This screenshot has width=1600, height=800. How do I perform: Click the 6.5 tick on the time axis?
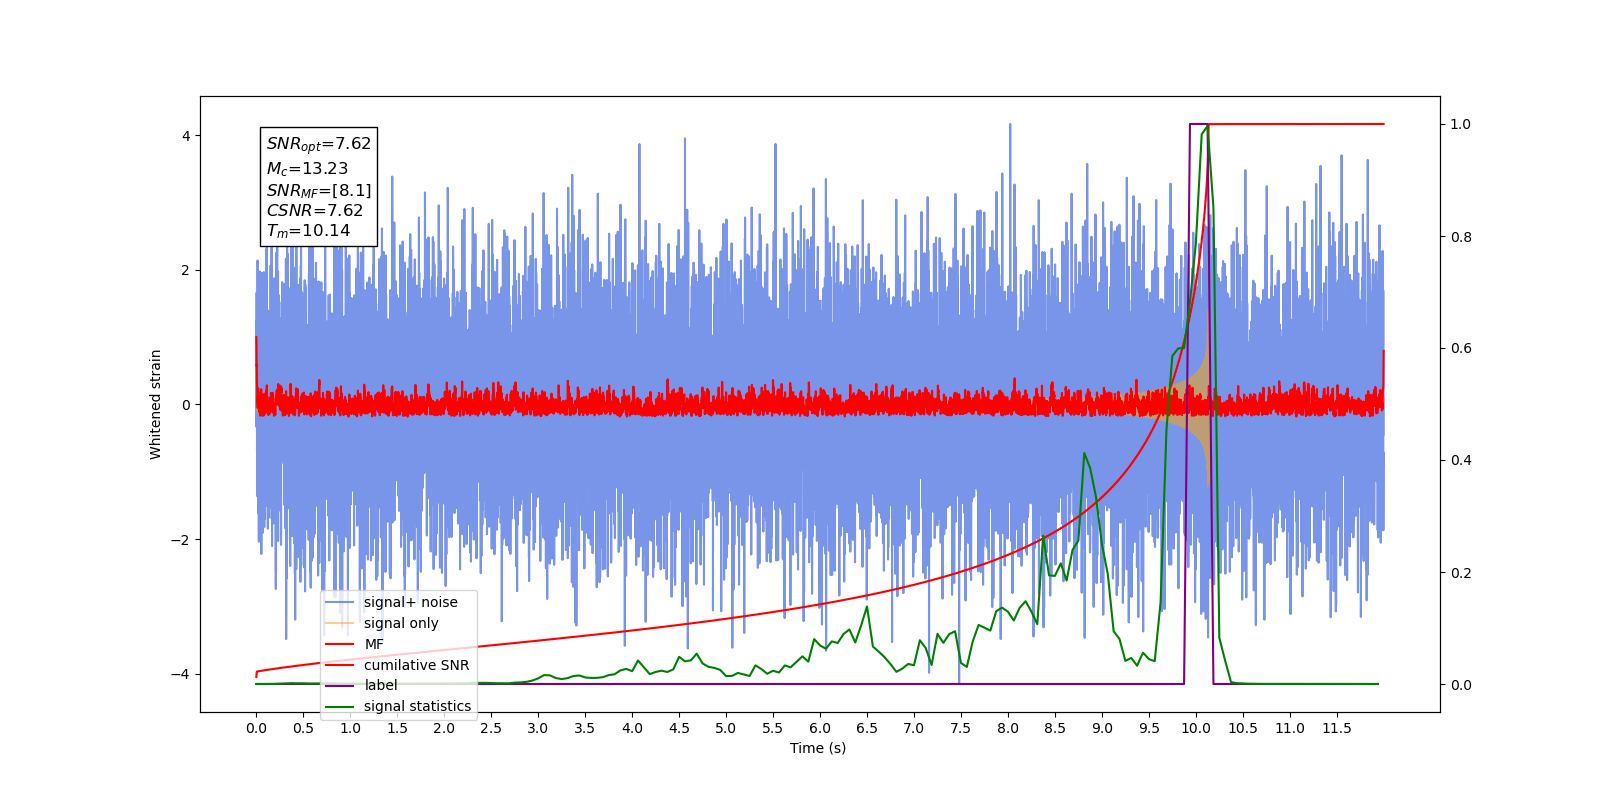click(867, 728)
